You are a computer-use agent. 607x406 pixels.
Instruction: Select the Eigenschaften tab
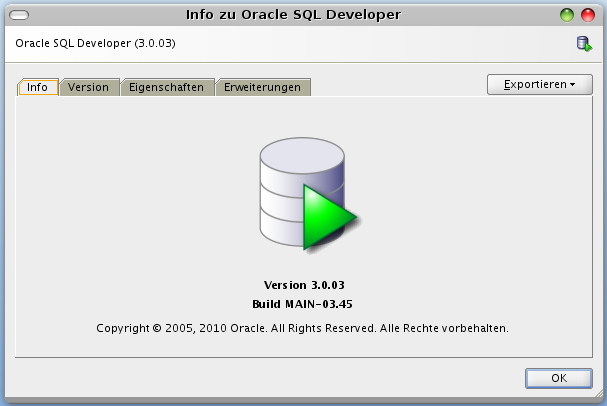click(166, 87)
